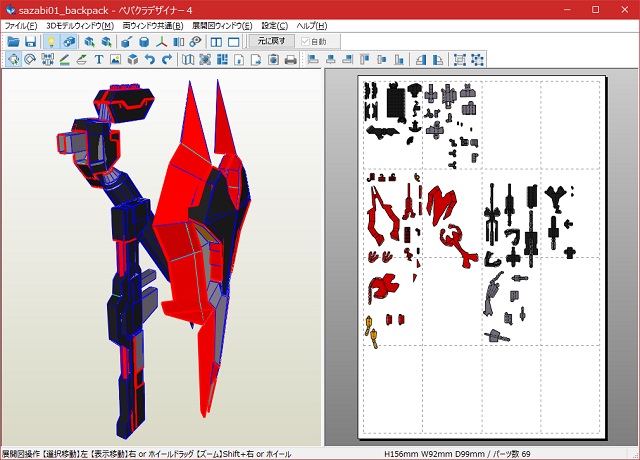Open the 展開図ウィンドウ(E) menu

[222, 26]
